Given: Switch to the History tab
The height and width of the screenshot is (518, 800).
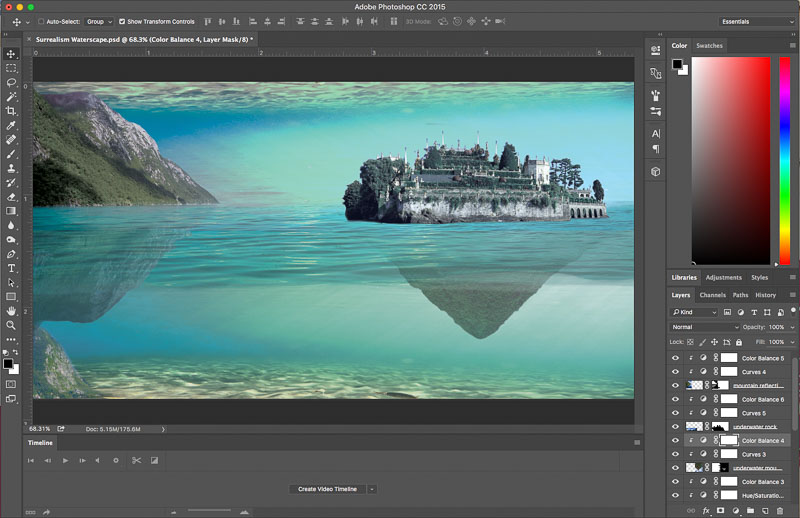Looking at the screenshot, I should click(x=765, y=295).
